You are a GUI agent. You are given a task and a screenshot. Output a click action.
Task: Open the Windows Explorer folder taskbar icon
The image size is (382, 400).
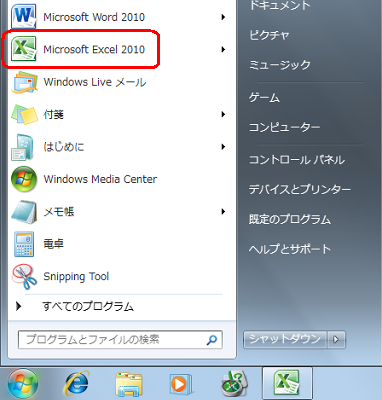point(129,384)
